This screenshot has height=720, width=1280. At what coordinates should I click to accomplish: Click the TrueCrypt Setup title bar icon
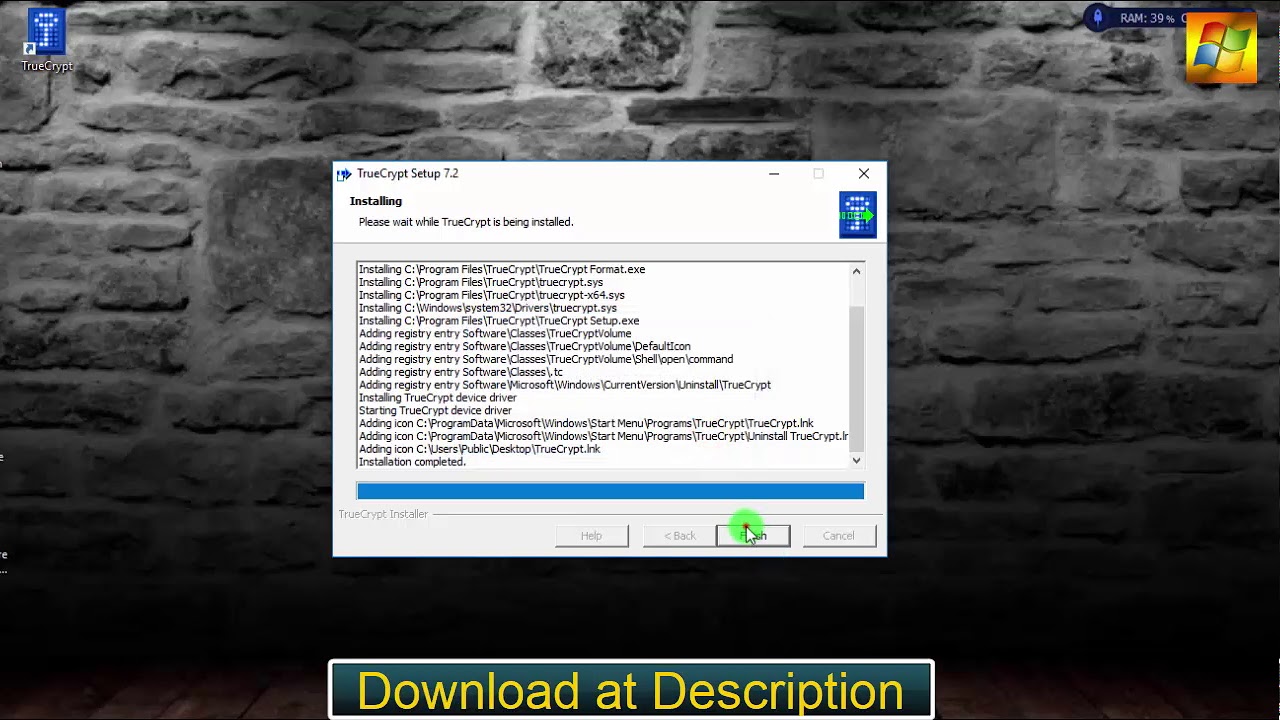pos(344,174)
